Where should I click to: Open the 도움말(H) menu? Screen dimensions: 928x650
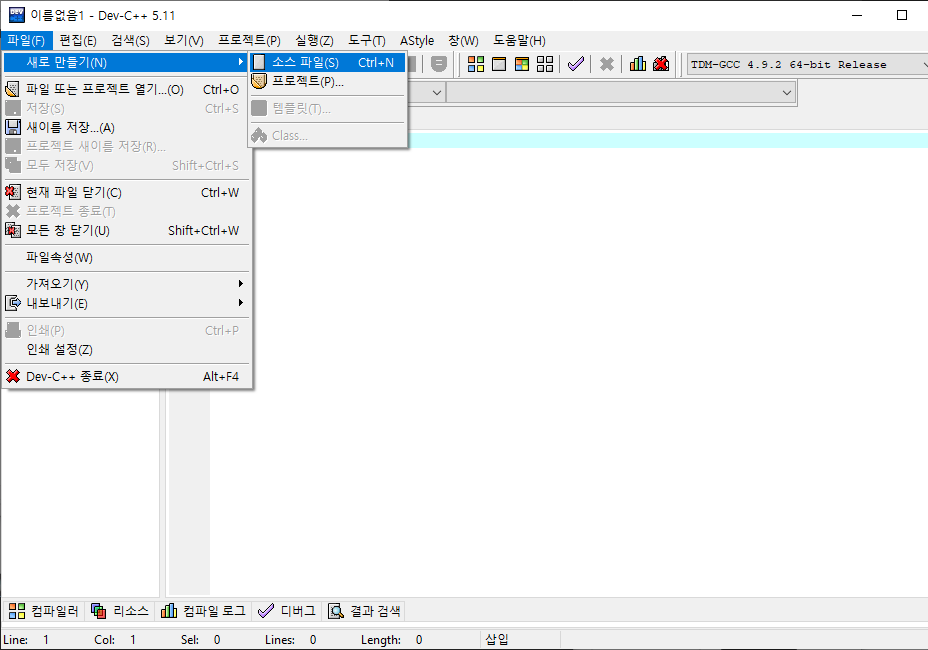point(519,40)
